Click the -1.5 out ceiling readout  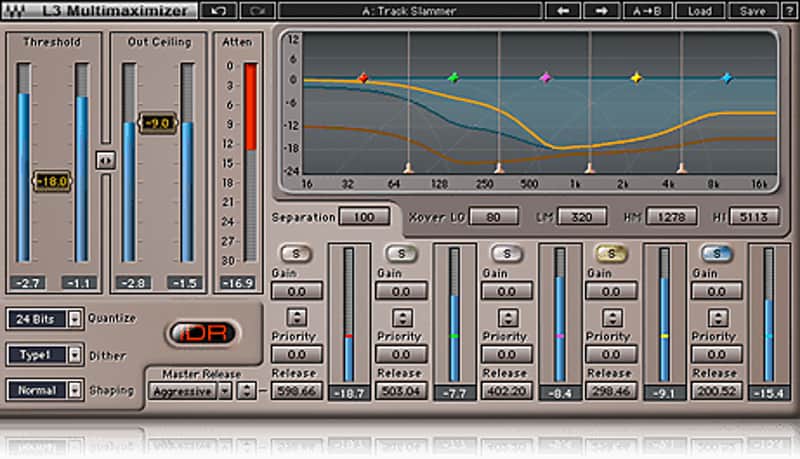[184, 283]
